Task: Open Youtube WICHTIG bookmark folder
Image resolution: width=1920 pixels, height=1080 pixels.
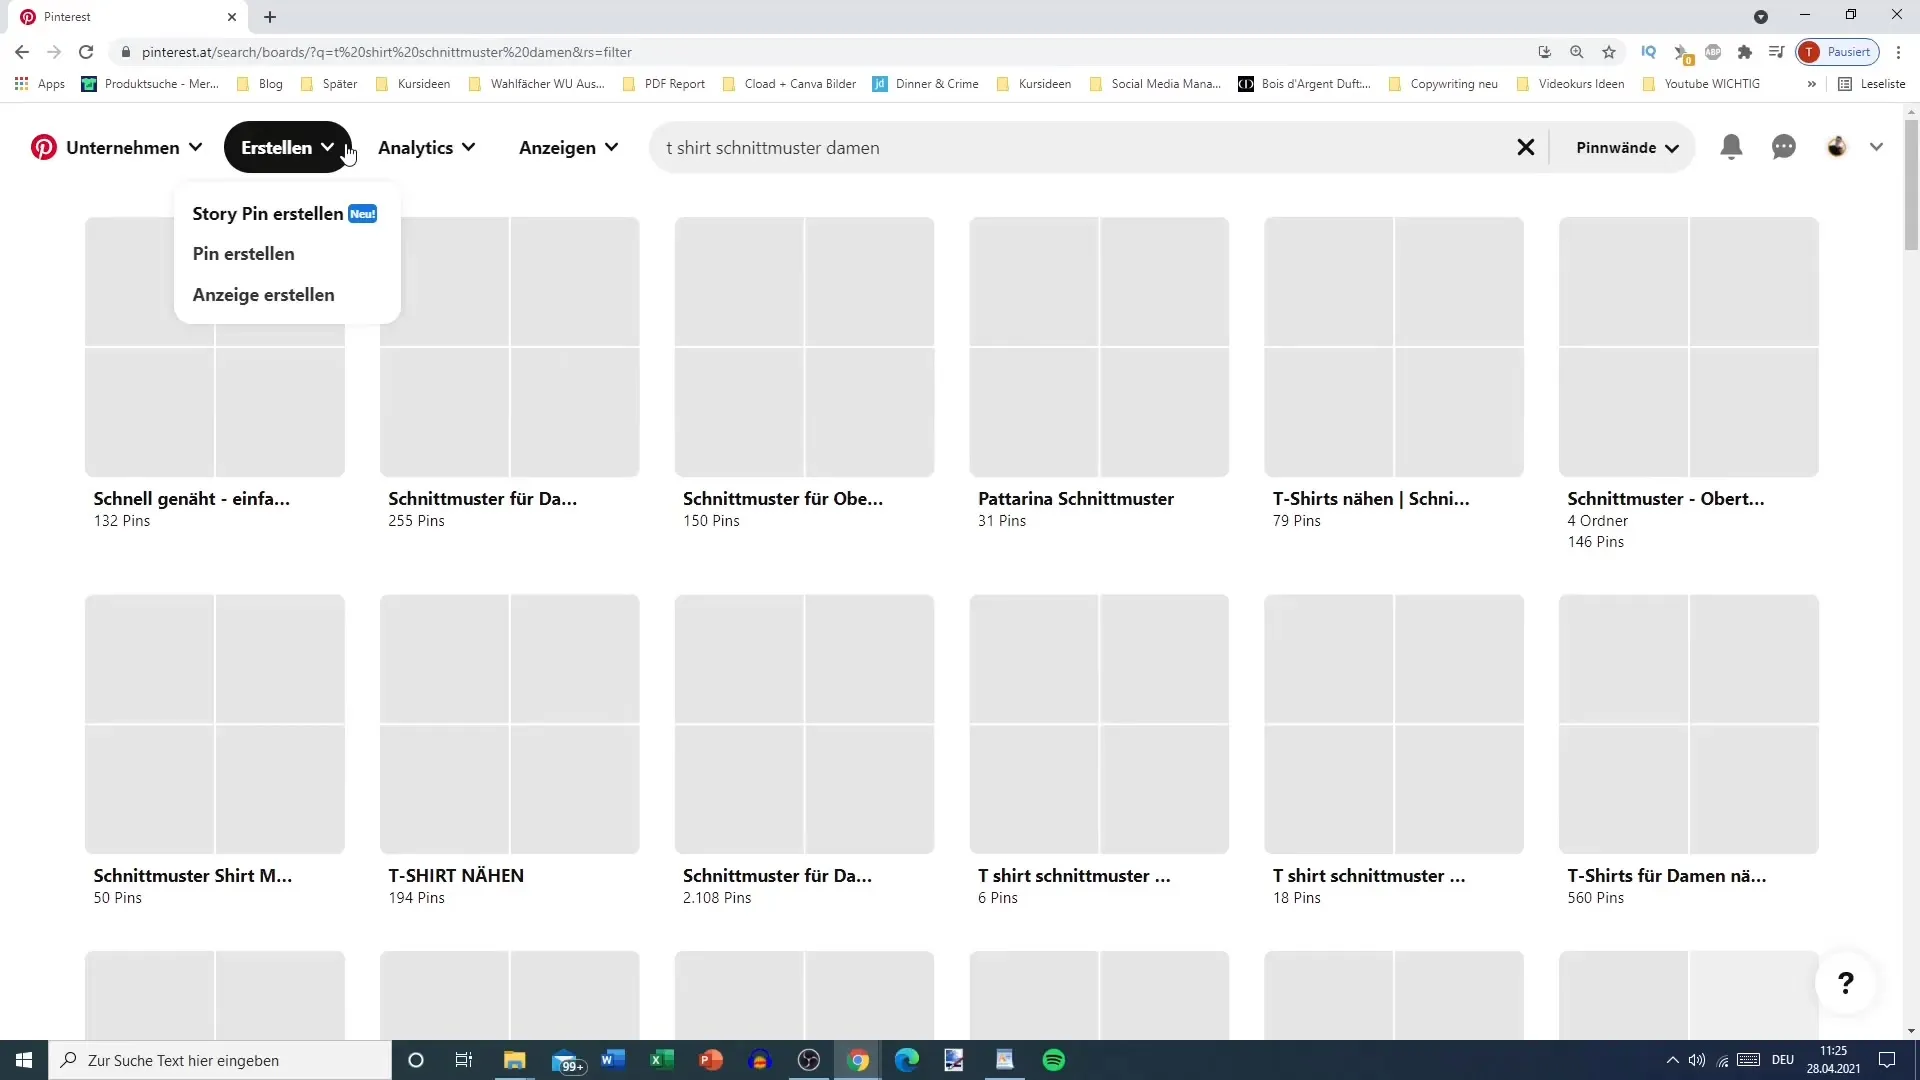Action: [x=1701, y=84]
